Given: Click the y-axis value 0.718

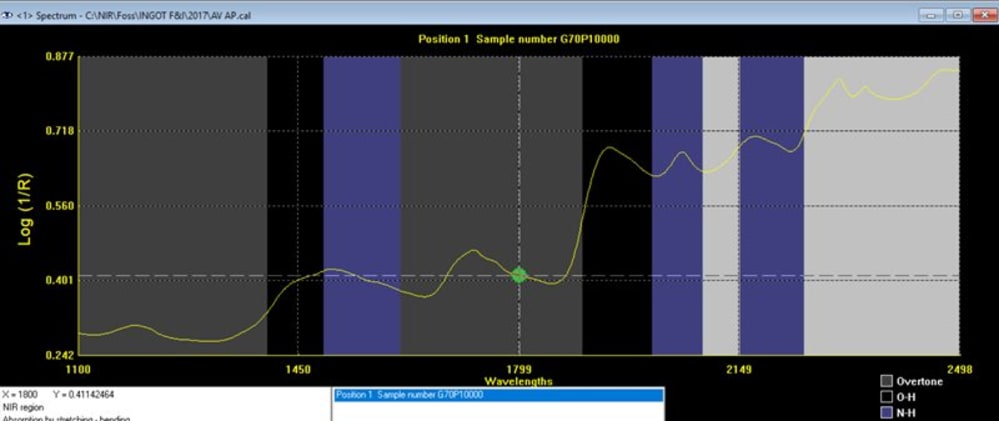Looking at the screenshot, I should (62, 131).
